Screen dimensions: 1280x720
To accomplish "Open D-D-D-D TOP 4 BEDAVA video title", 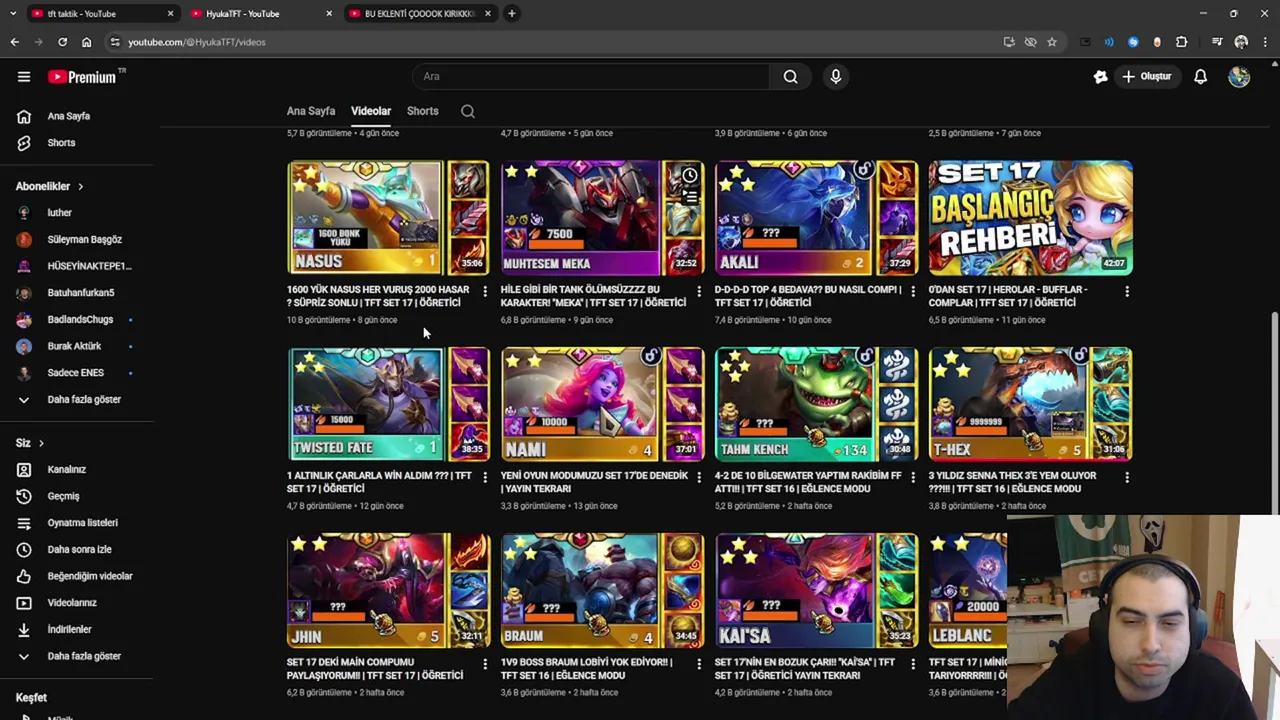I will pyautogui.click(x=808, y=296).
